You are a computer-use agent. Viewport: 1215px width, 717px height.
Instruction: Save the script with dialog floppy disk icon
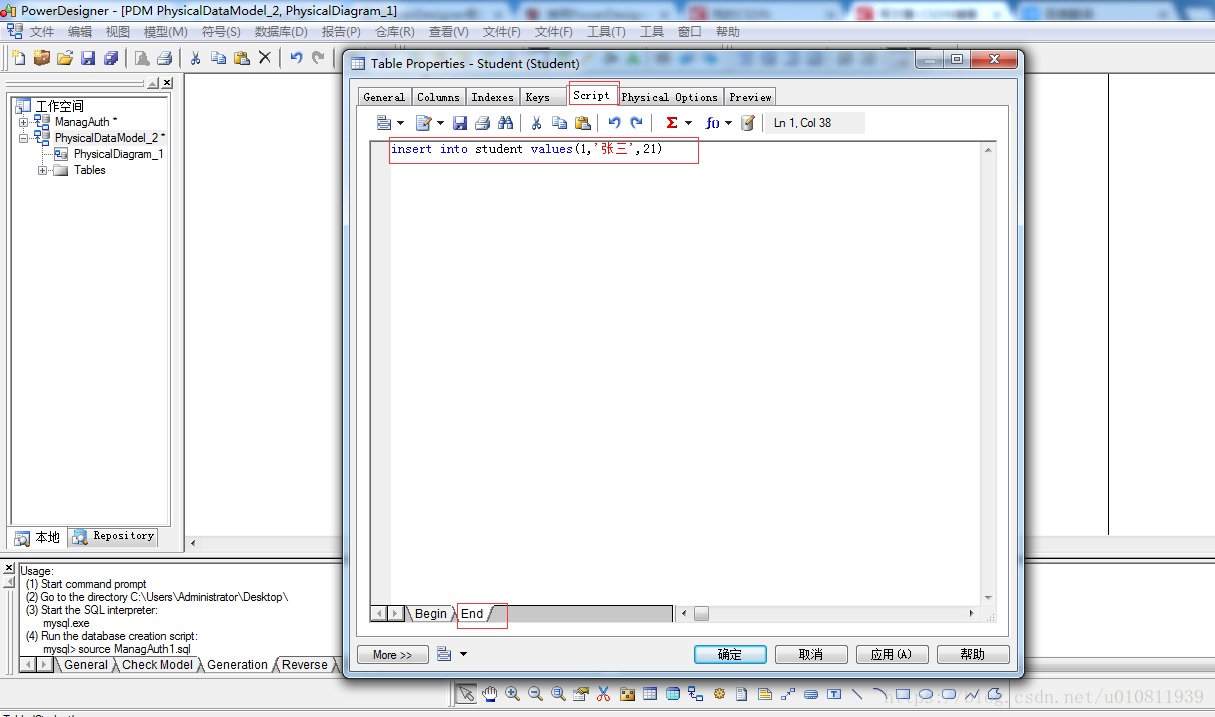click(460, 123)
